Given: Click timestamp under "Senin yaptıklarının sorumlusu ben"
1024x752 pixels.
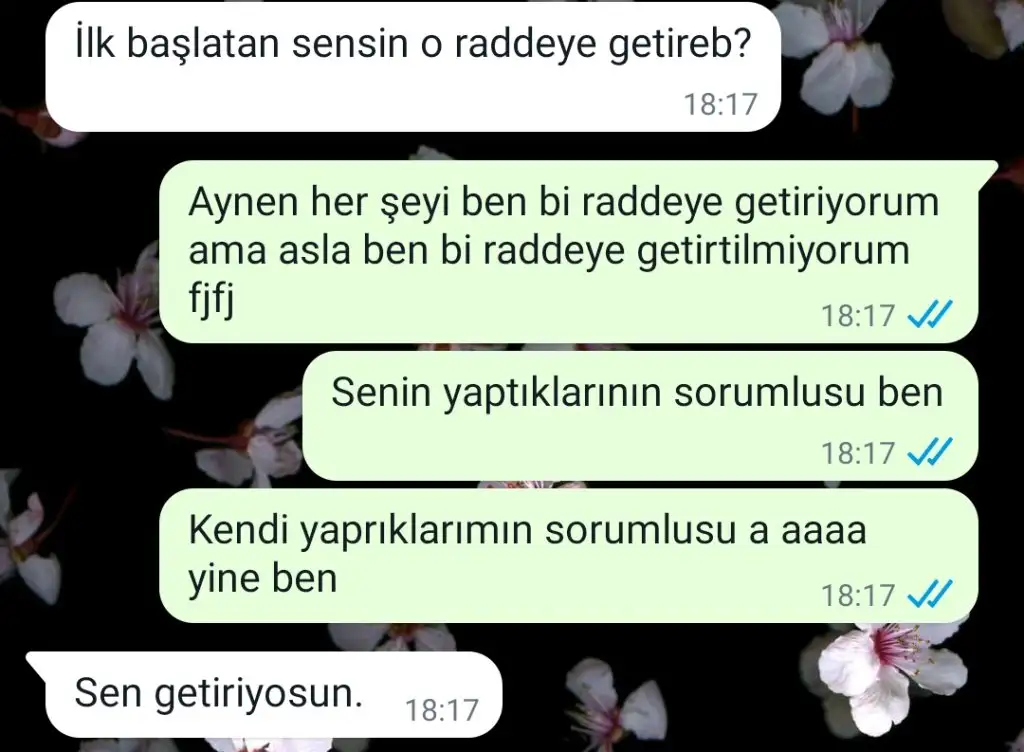Looking at the screenshot, I should (x=857, y=452).
